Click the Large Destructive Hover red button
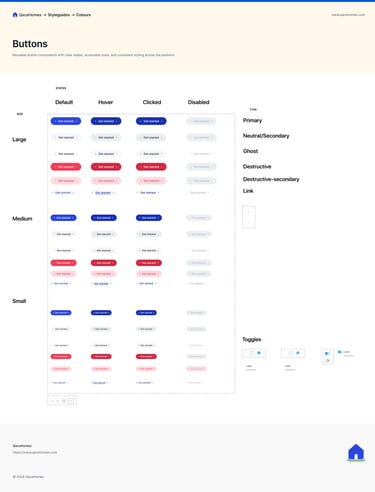Image resolution: width=375 pixels, height=492 pixels. pos(106,167)
